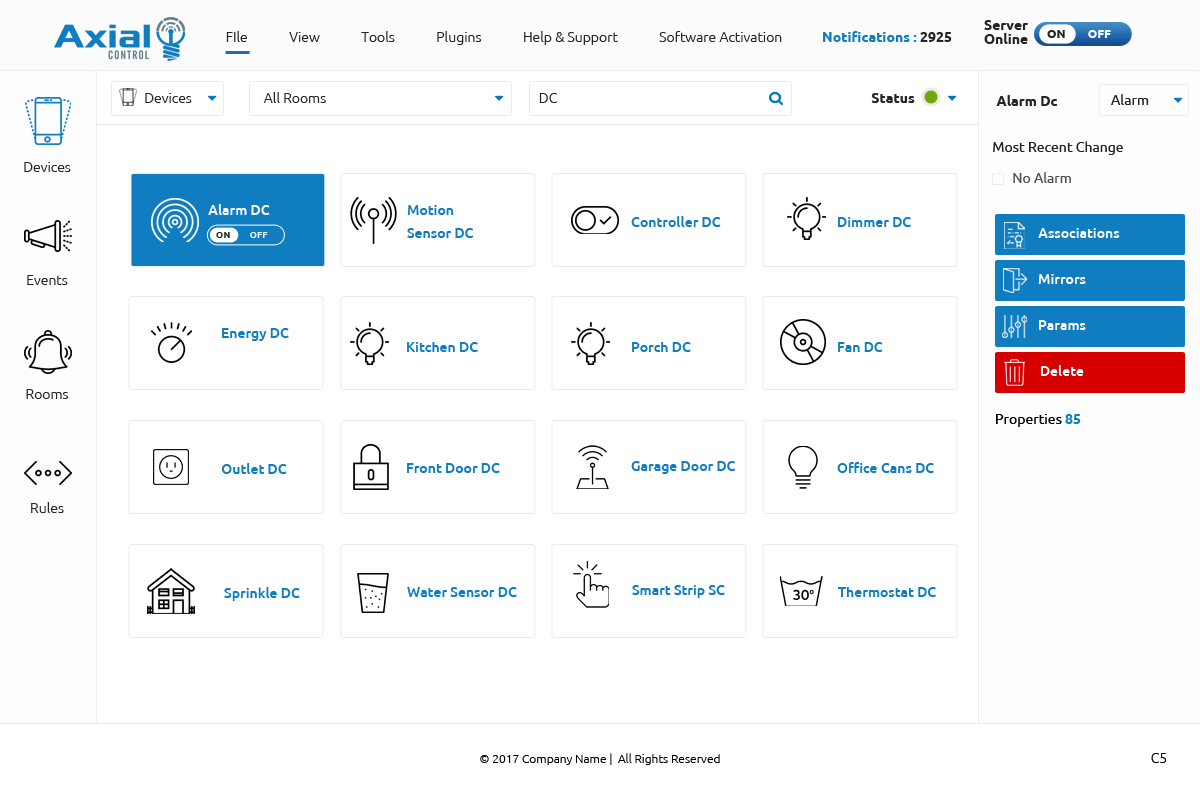
Task: Open Events via the megaphone icon
Action: point(47,236)
